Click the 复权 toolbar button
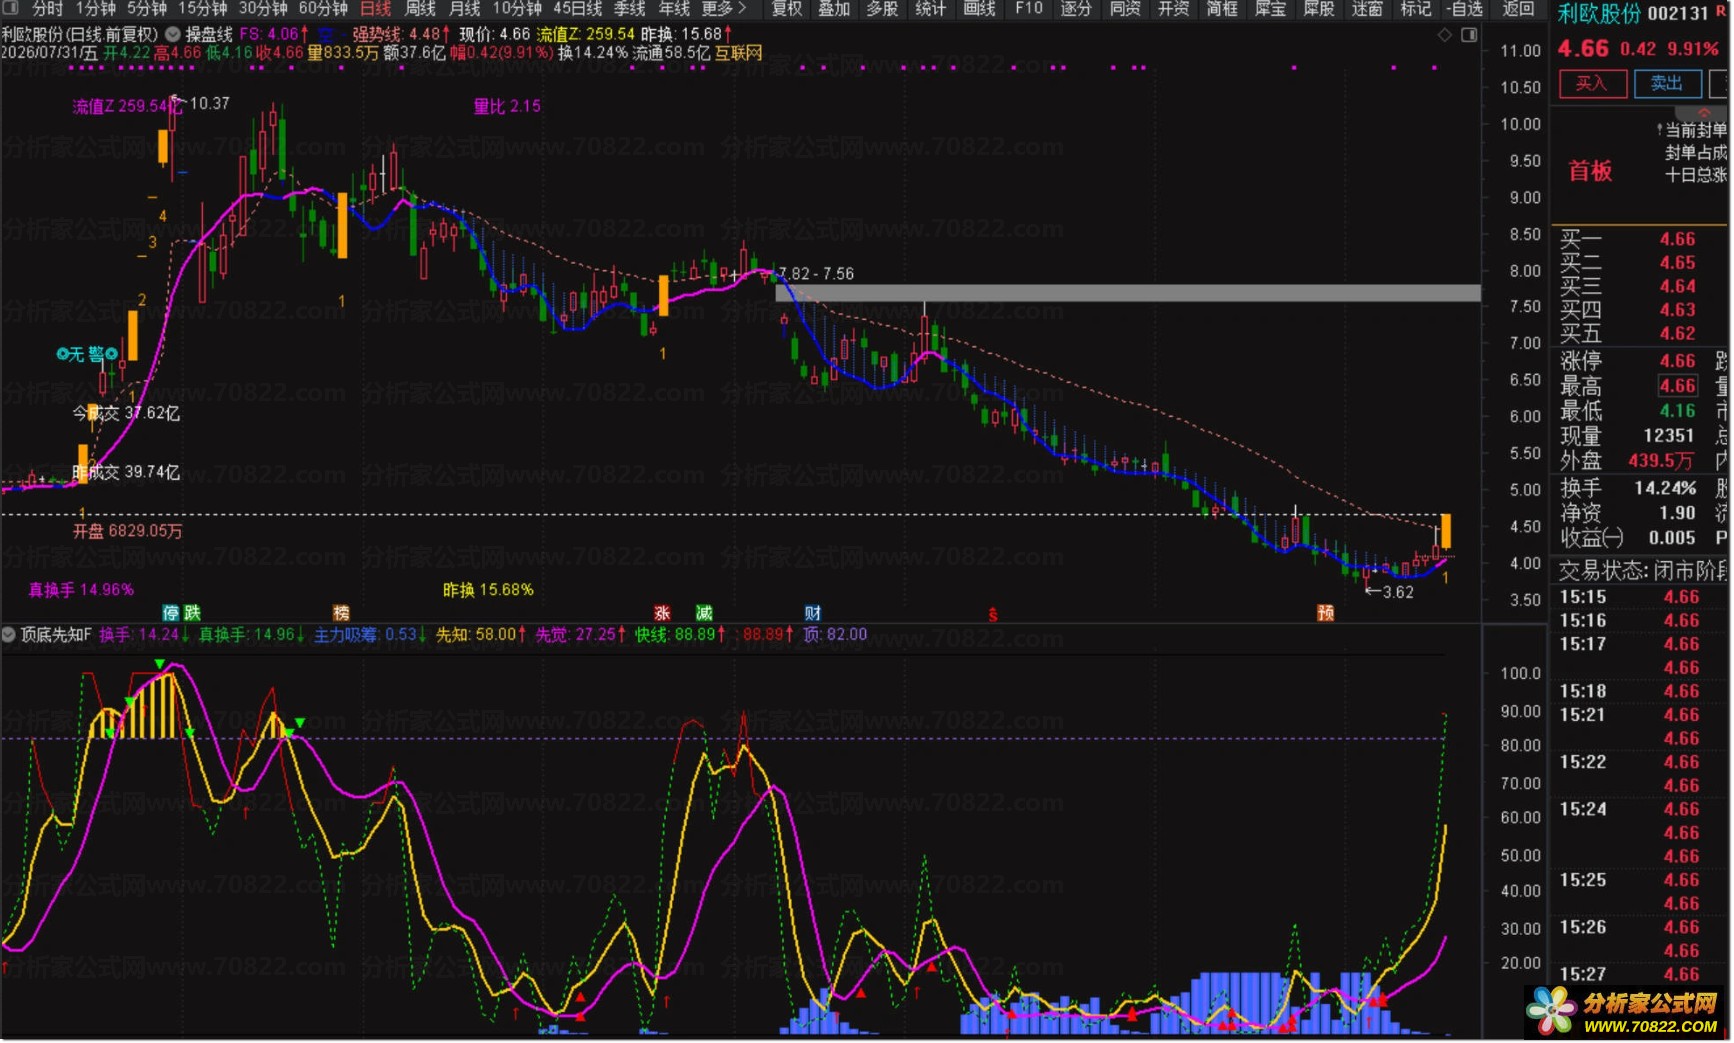Viewport: 1734px width, 1043px height. point(787,9)
